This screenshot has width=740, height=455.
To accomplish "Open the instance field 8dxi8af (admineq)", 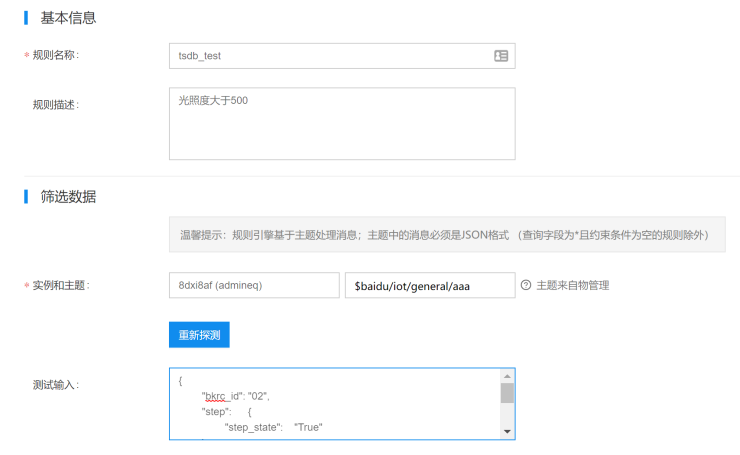I will (x=254, y=285).
